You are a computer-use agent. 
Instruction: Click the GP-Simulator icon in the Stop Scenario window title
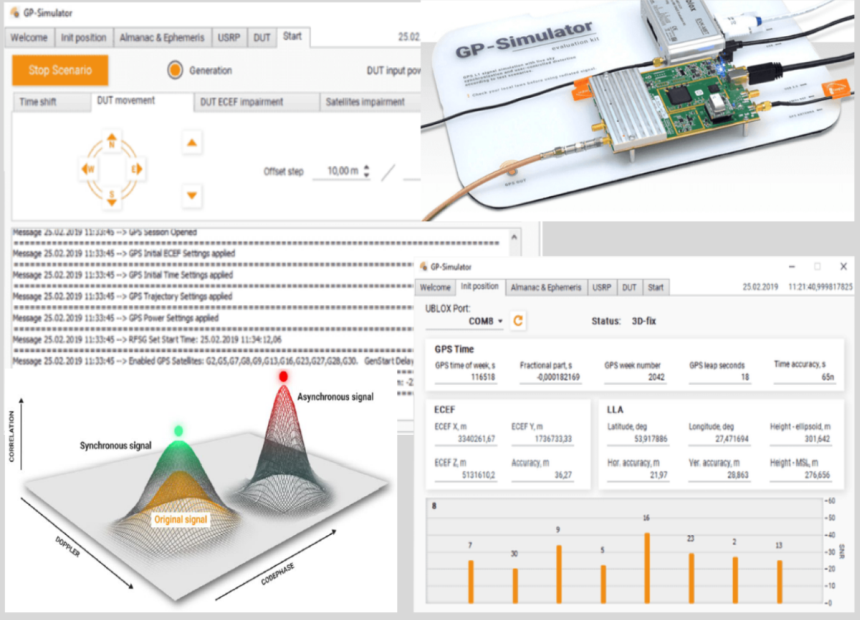14,12
